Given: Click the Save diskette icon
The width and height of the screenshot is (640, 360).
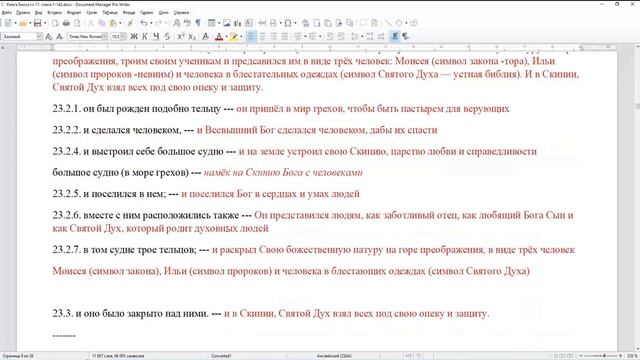Looking at the screenshot, I should point(38,23).
